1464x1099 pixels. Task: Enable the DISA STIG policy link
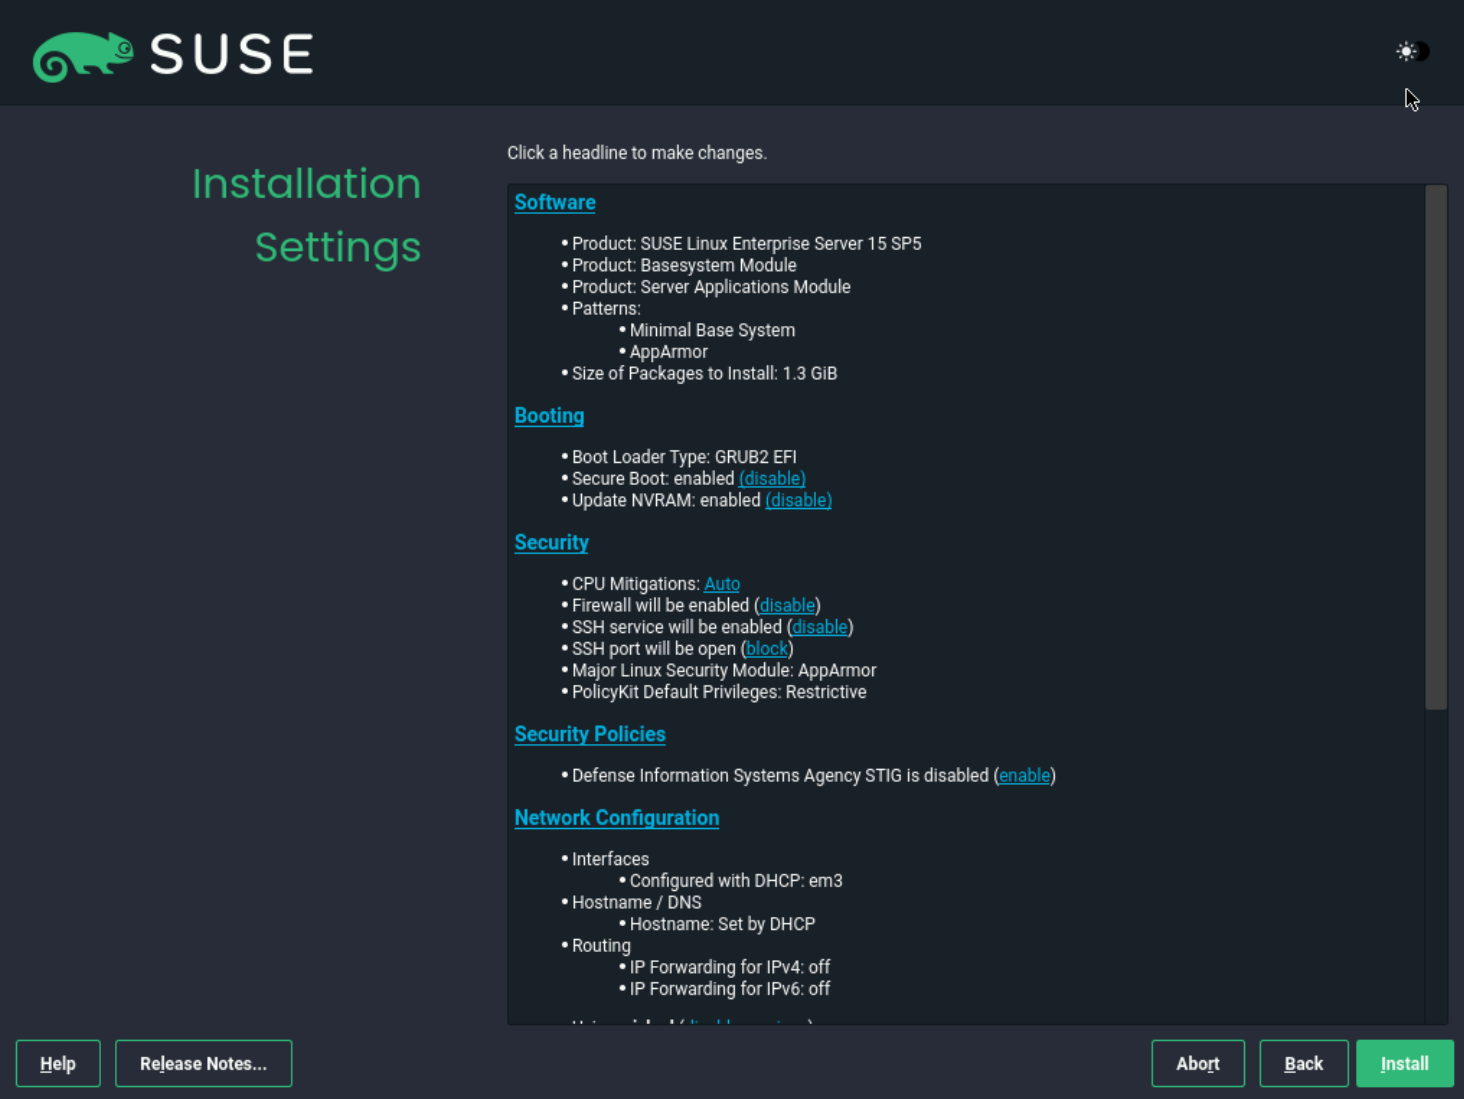[x=1025, y=775]
